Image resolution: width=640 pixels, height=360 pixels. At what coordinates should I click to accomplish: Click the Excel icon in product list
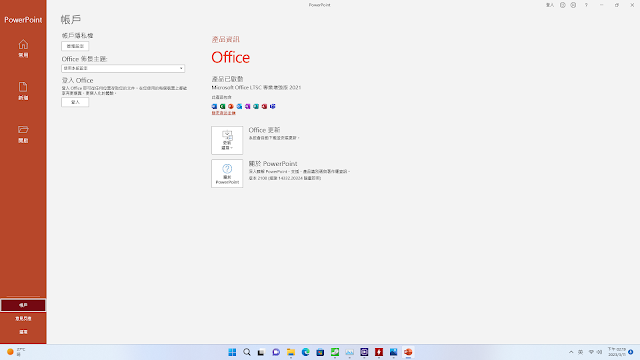[x=222, y=106]
